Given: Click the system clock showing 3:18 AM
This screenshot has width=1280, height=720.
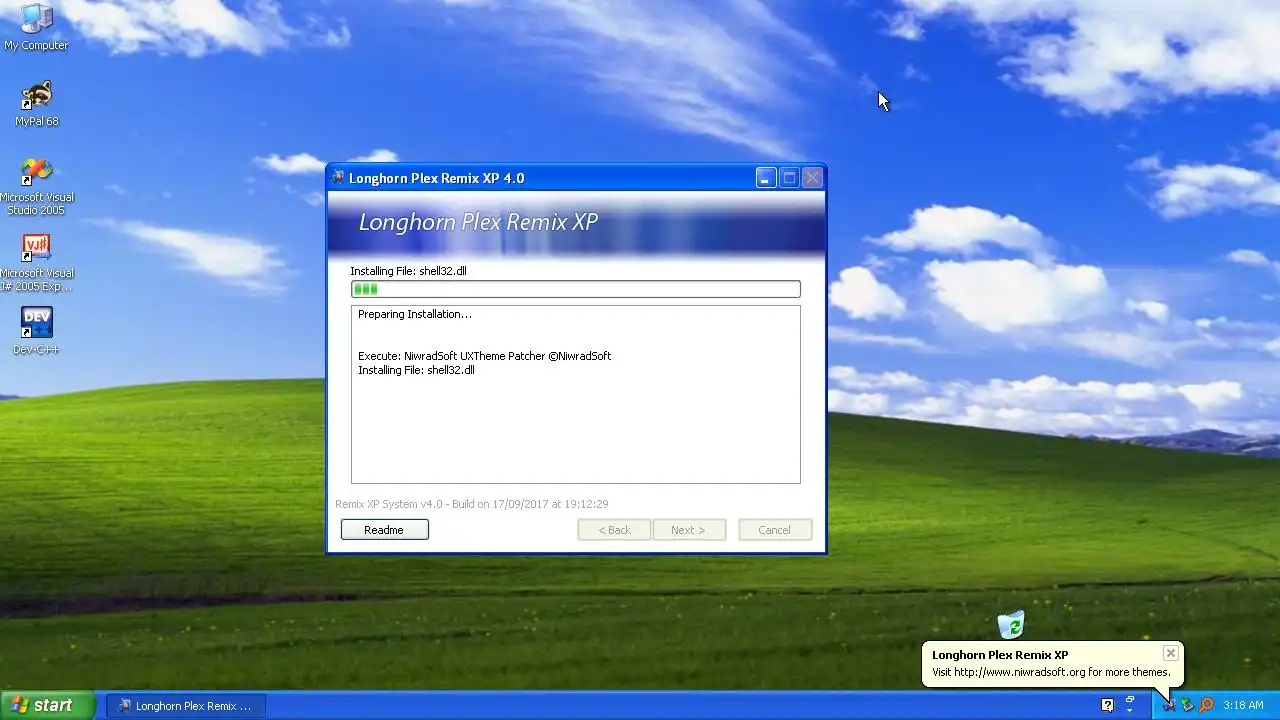Looking at the screenshot, I should click(1243, 705).
